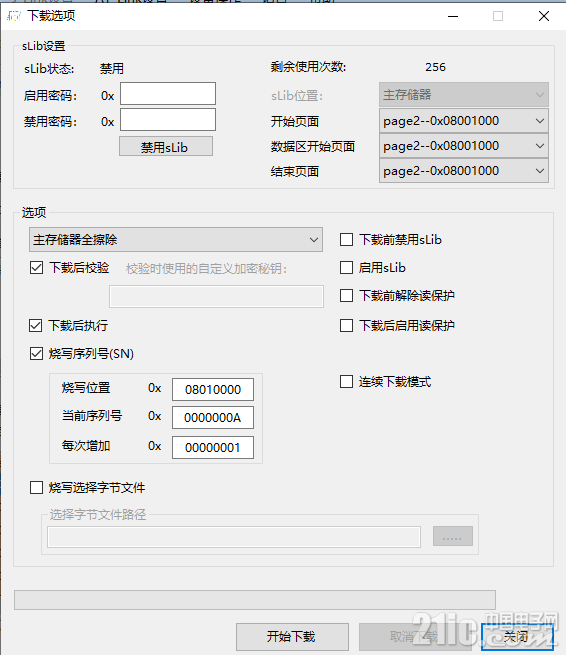Enable 下载前解除读保护

[x=346, y=295]
